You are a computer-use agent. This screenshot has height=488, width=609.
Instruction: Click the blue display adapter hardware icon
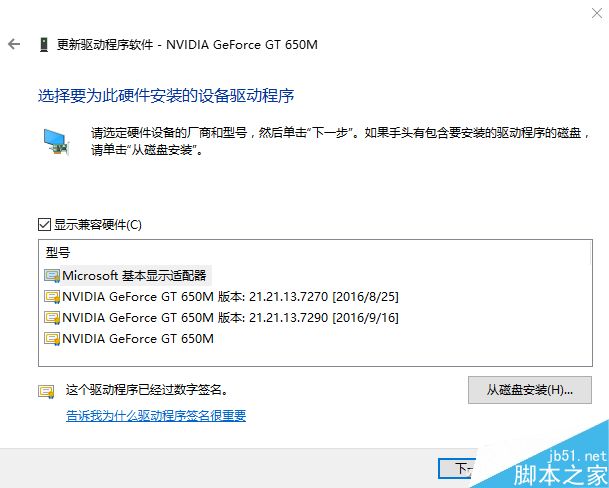(x=56, y=142)
